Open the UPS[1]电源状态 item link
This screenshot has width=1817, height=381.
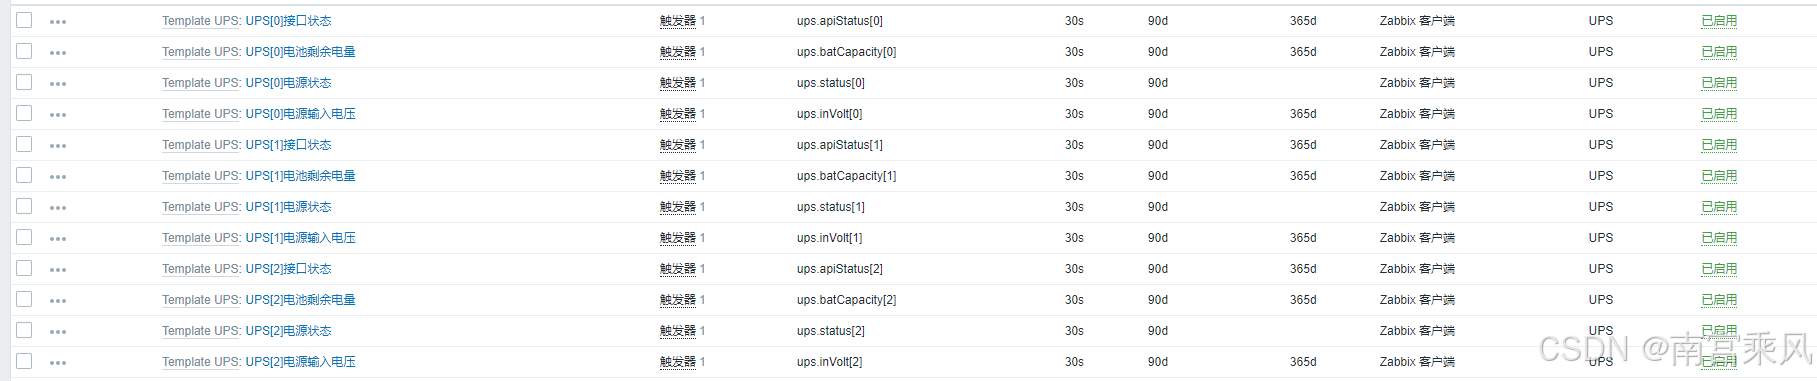click(x=289, y=207)
